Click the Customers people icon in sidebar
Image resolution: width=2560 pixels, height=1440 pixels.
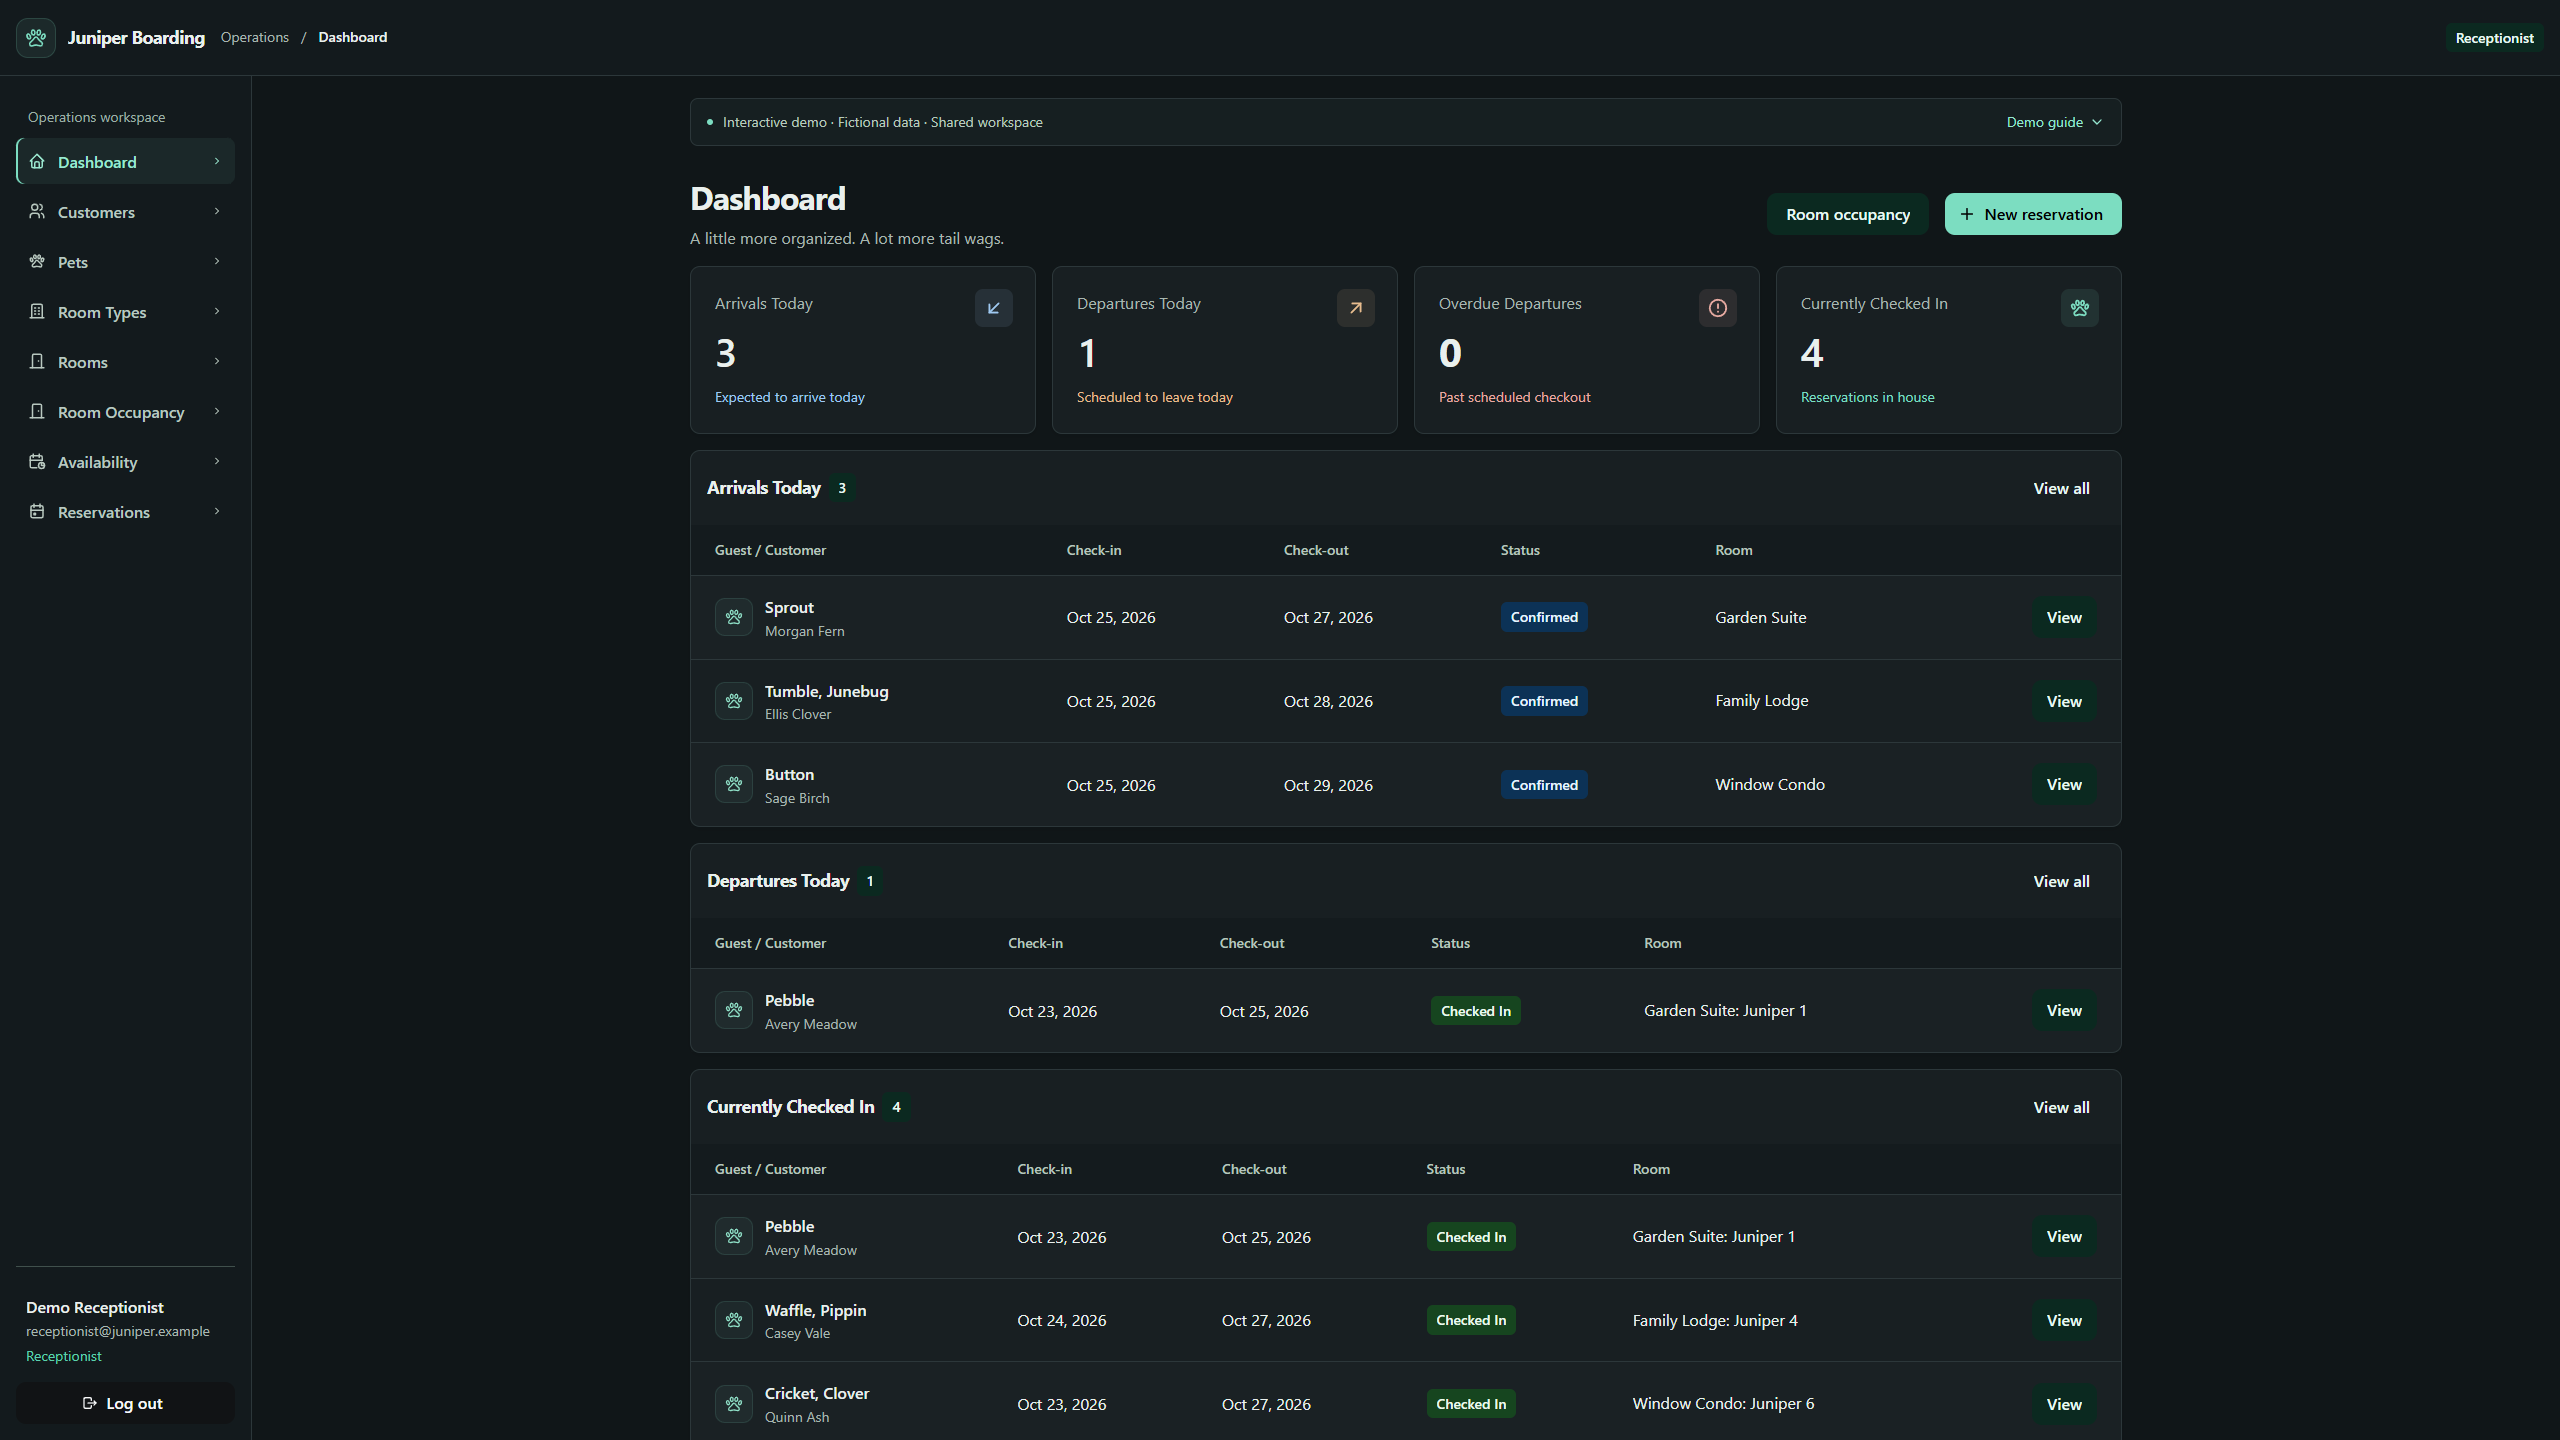[x=37, y=211]
